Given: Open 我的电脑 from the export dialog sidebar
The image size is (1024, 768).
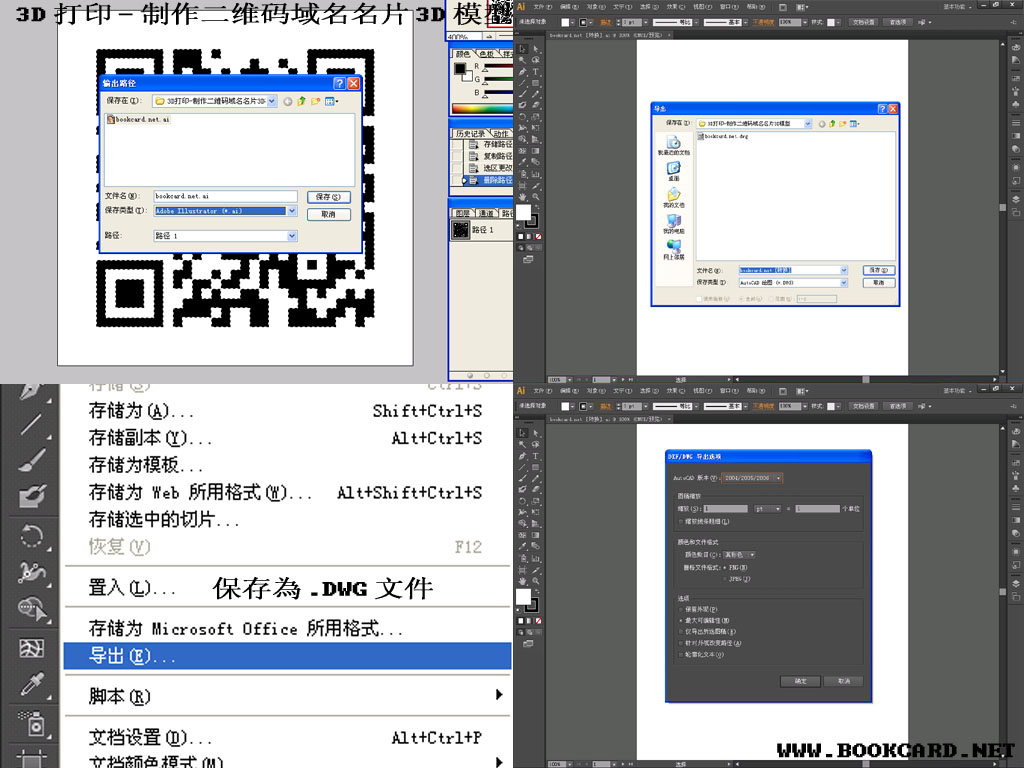Looking at the screenshot, I should tap(672, 223).
